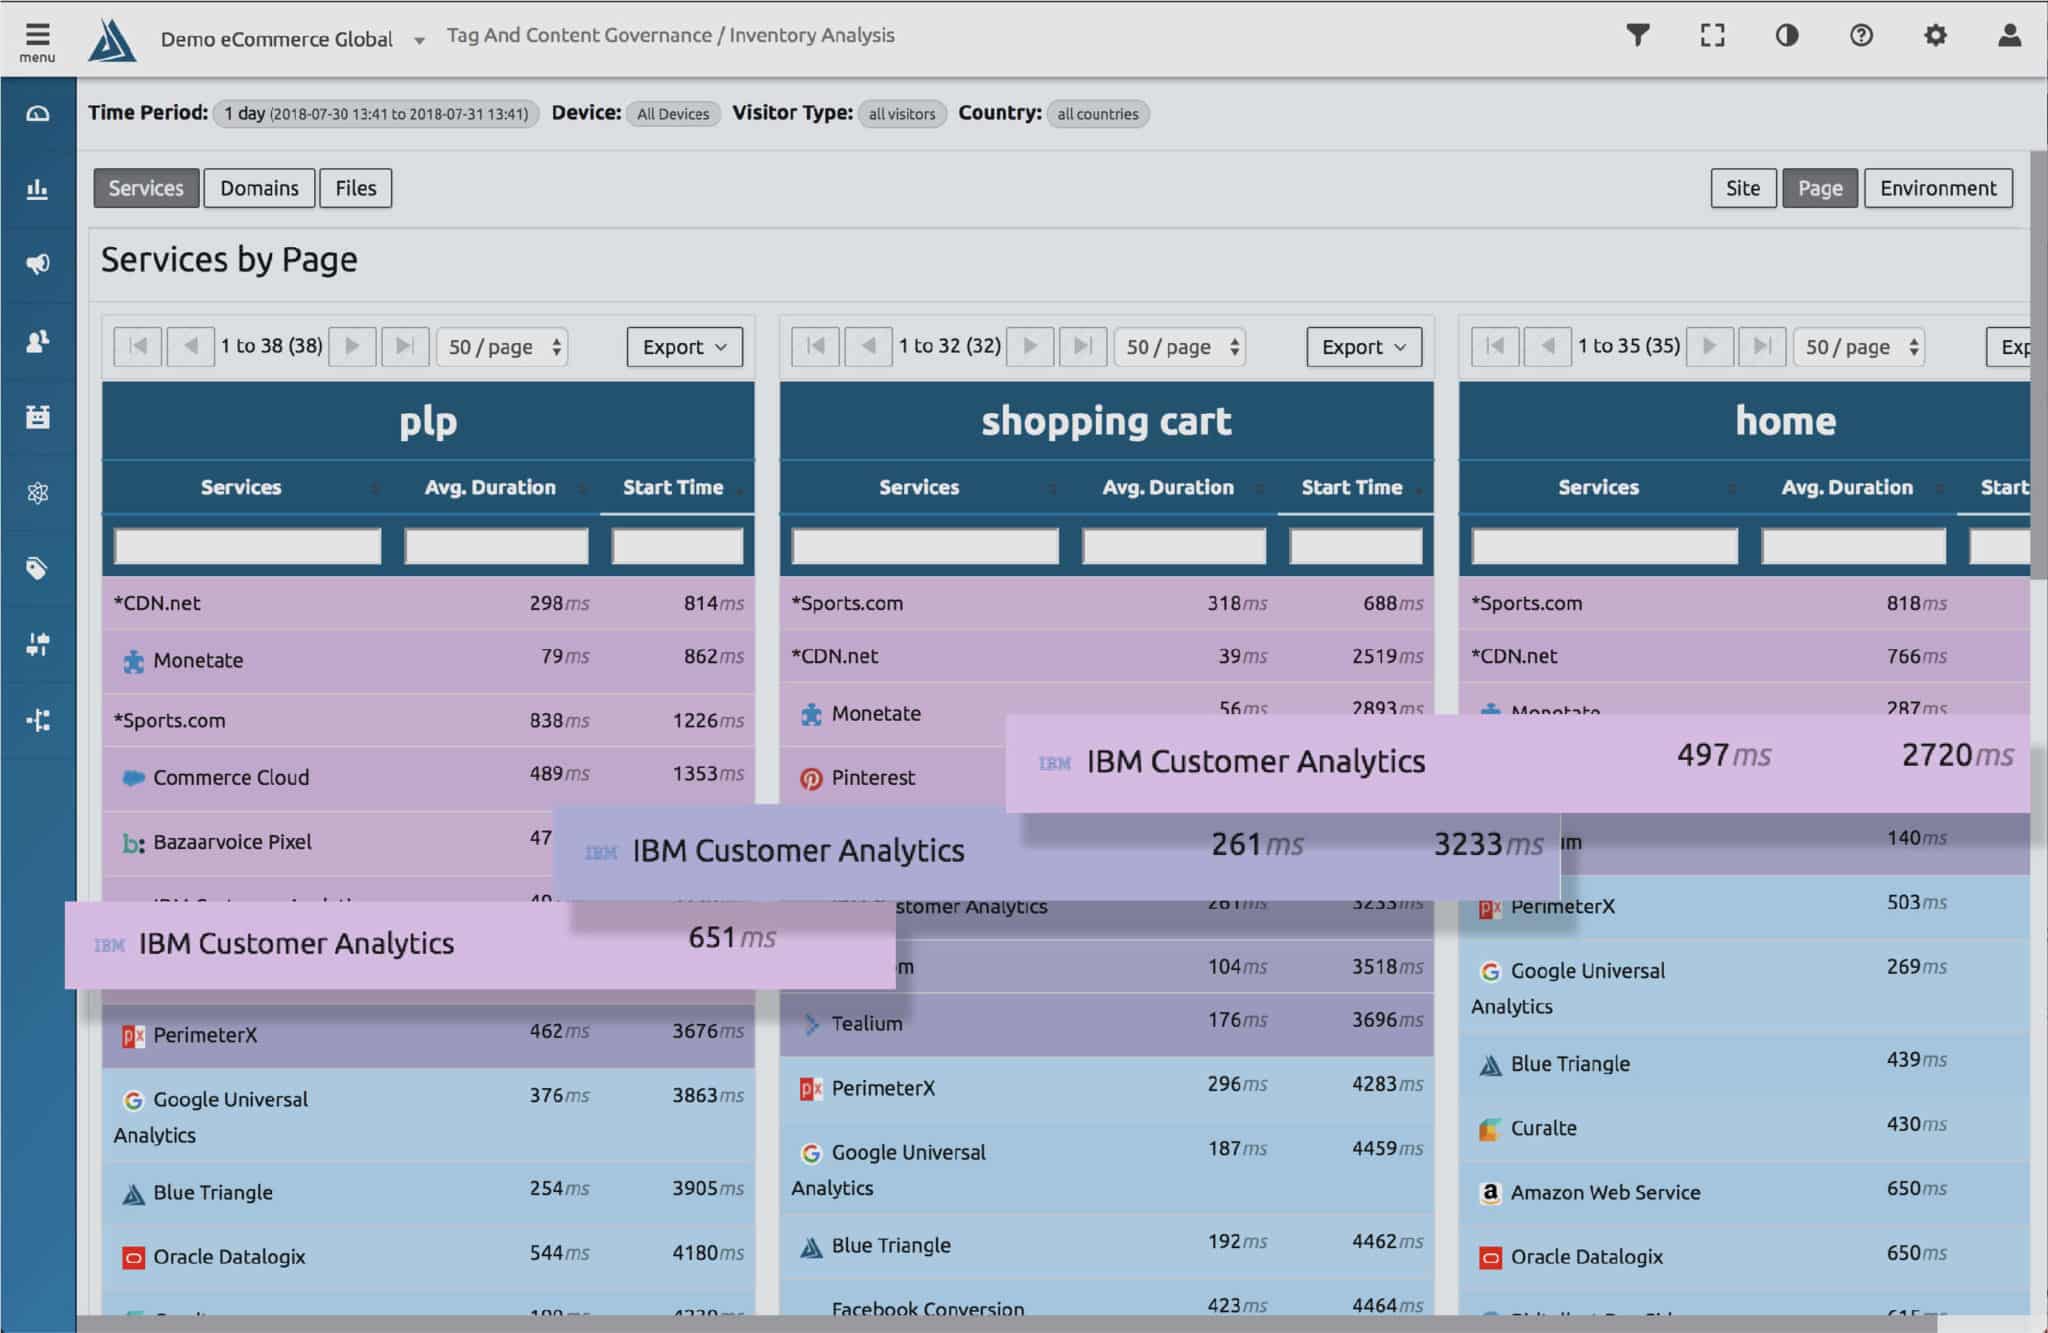Go to previous page in plp table
Screen dimensions: 2048x1333
tap(190, 346)
